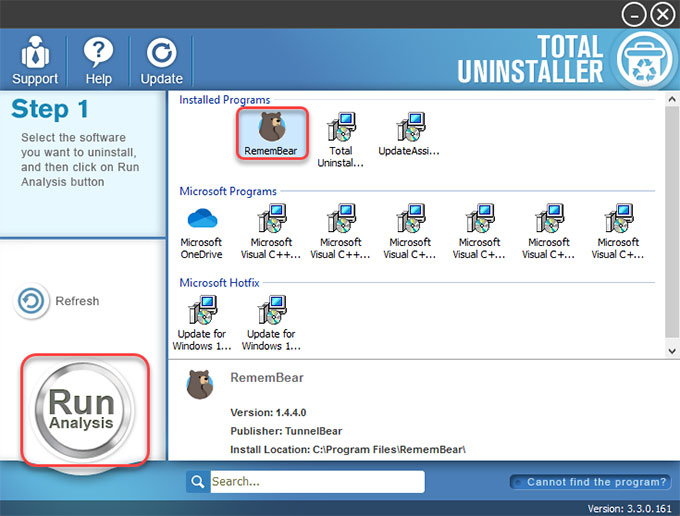Viewport: 680px width, 516px height.
Task: Start the Run Analysis button
Action: tap(82, 410)
